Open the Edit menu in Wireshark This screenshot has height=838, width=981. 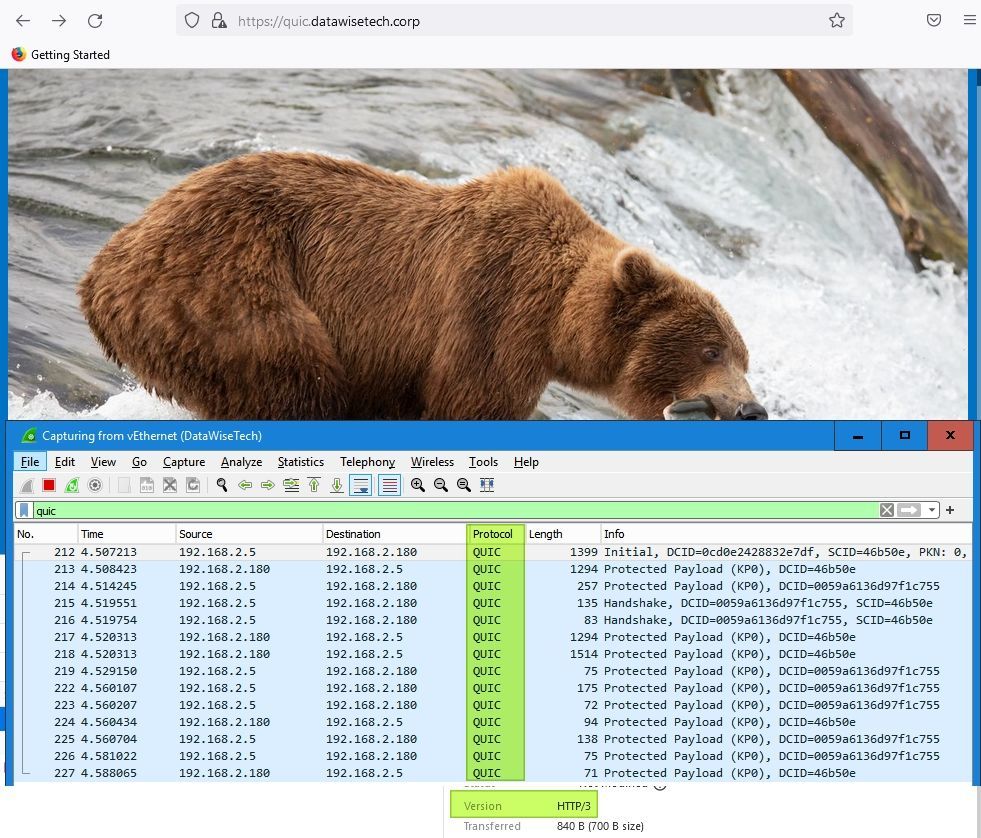click(x=64, y=462)
